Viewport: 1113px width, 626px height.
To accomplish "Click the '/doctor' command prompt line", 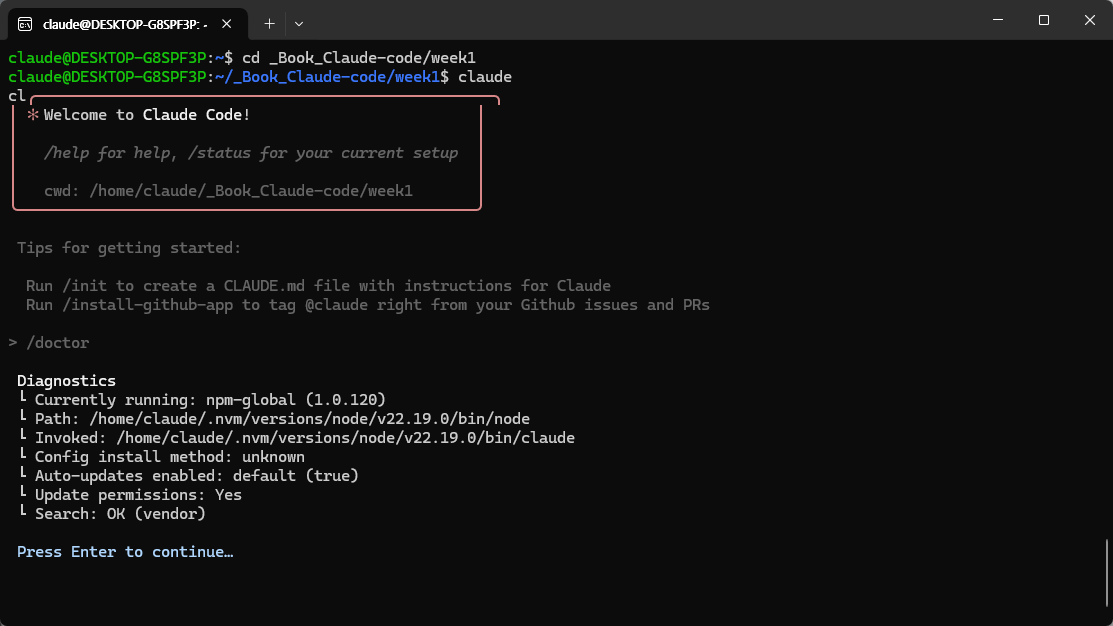I will (x=49, y=343).
